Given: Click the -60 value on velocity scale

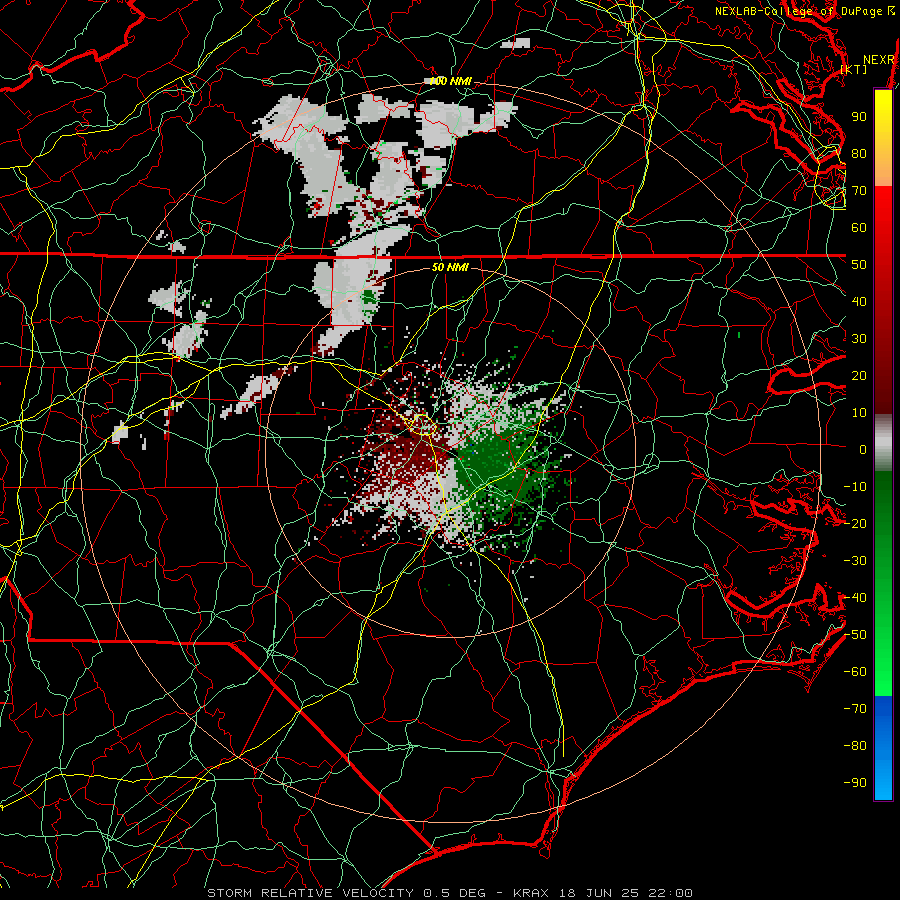Looking at the screenshot, I should (x=855, y=672).
